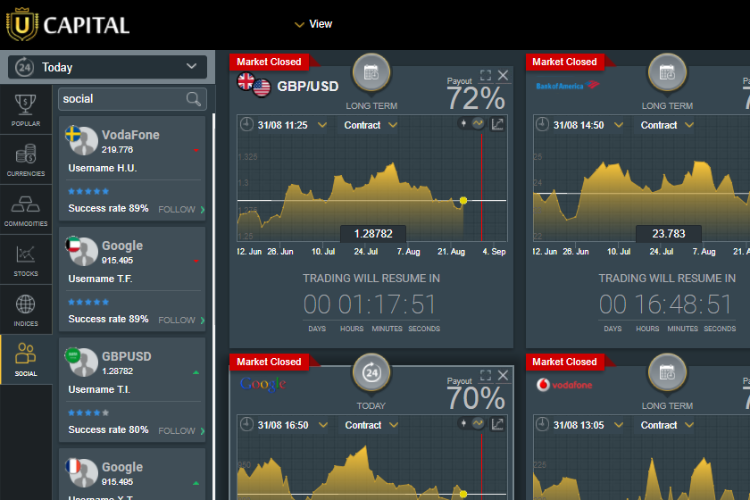
Task: Click GBP/USD long term calendar badge
Action: click(371, 73)
